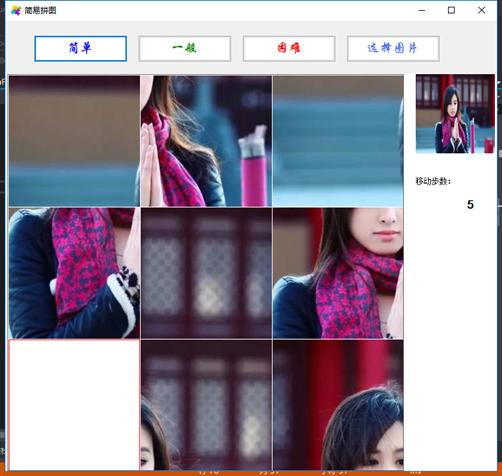This screenshot has height=476, width=502.
Task: Click the 移动步数 label
Action: [x=433, y=181]
